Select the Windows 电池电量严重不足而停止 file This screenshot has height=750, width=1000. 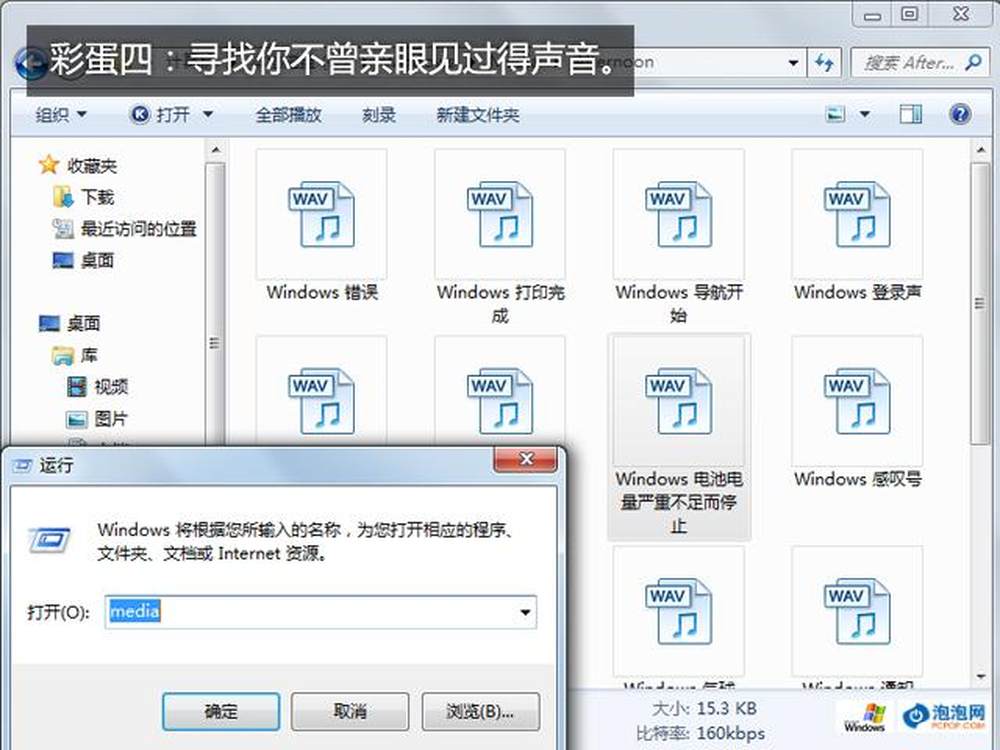[x=679, y=437]
